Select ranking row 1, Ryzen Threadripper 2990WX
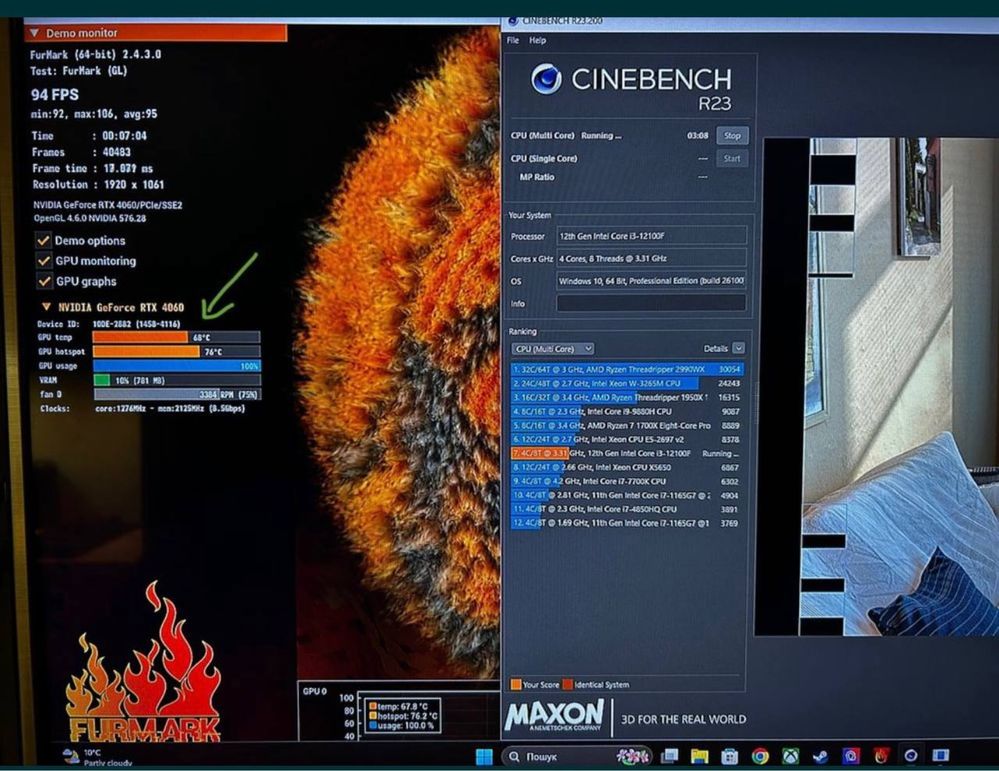The height and width of the screenshot is (771, 999). (x=627, y=370)
